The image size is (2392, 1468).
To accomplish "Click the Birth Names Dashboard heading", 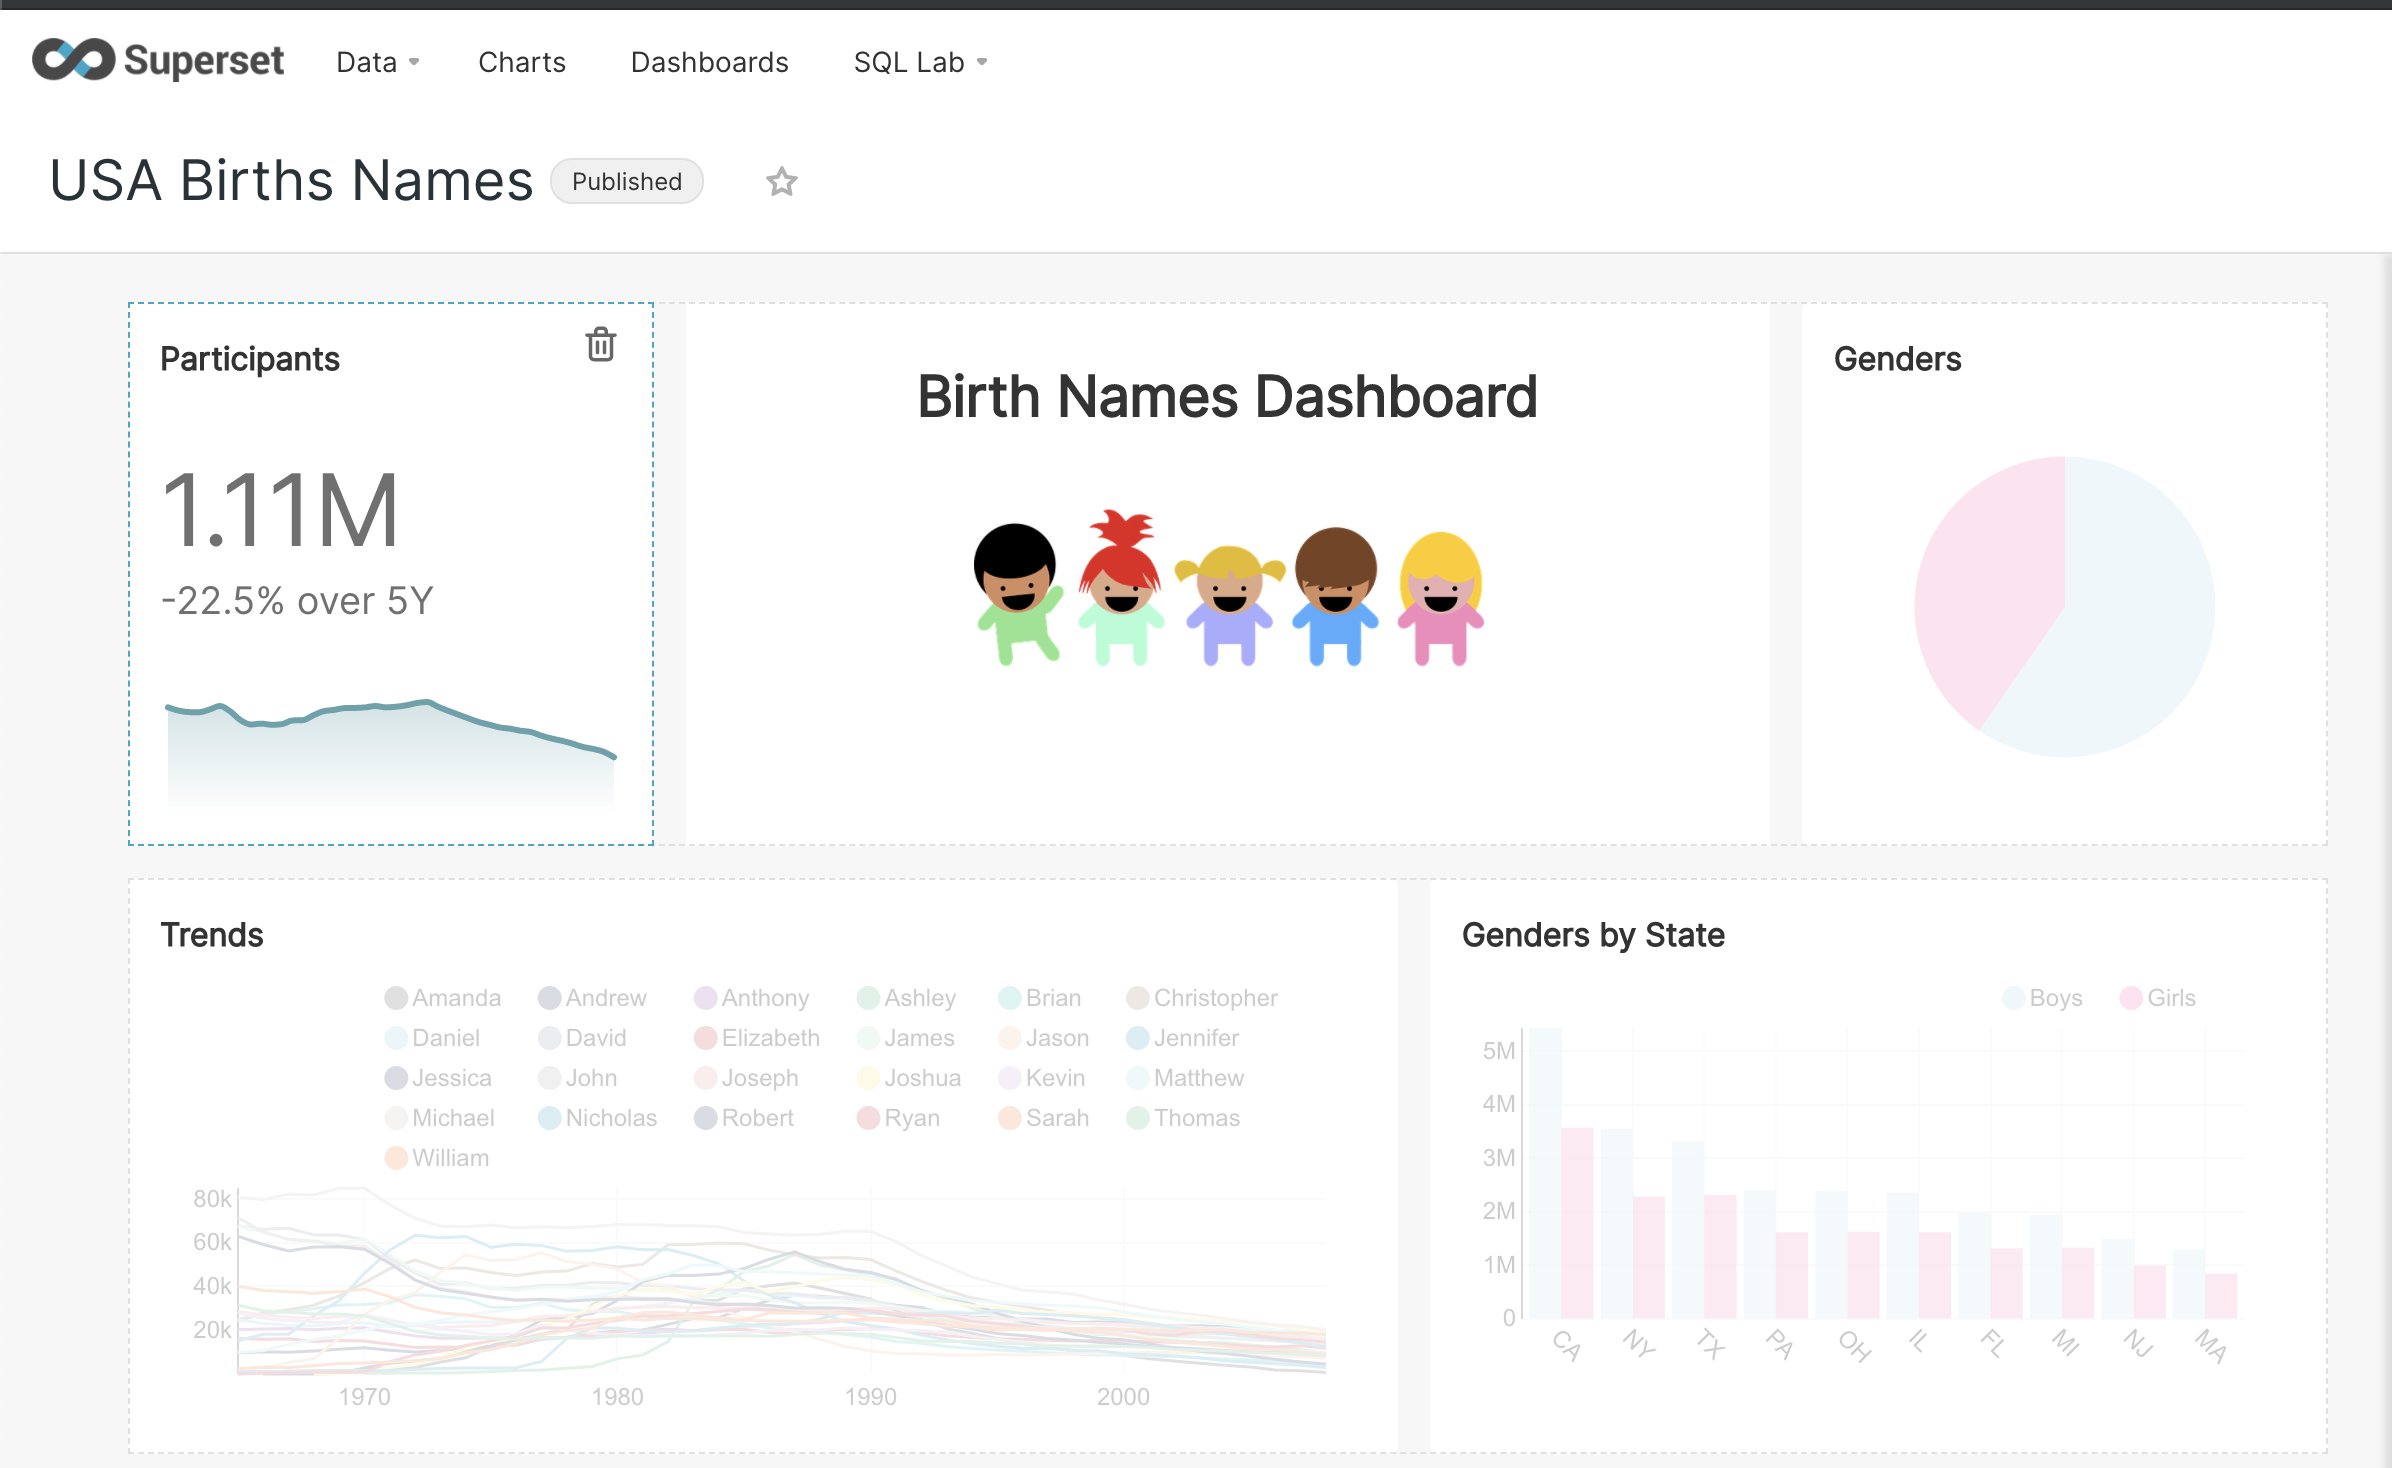I will point(1227,397).
